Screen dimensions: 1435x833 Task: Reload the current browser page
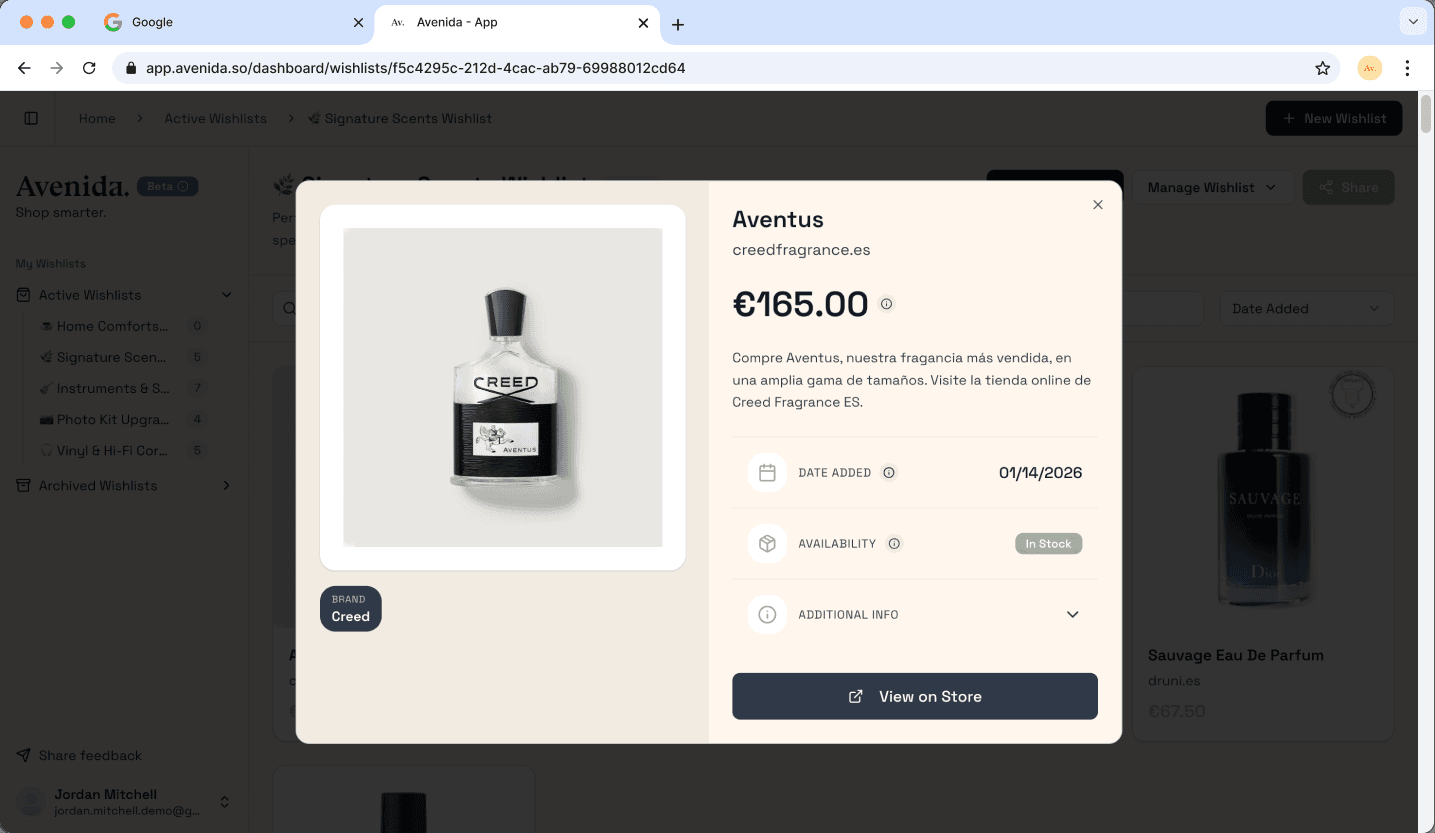[89, 68]
